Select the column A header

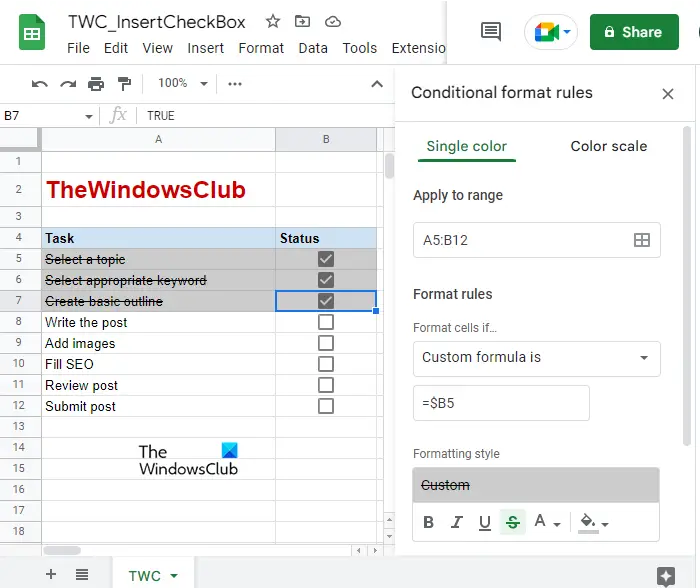(158, 139)
